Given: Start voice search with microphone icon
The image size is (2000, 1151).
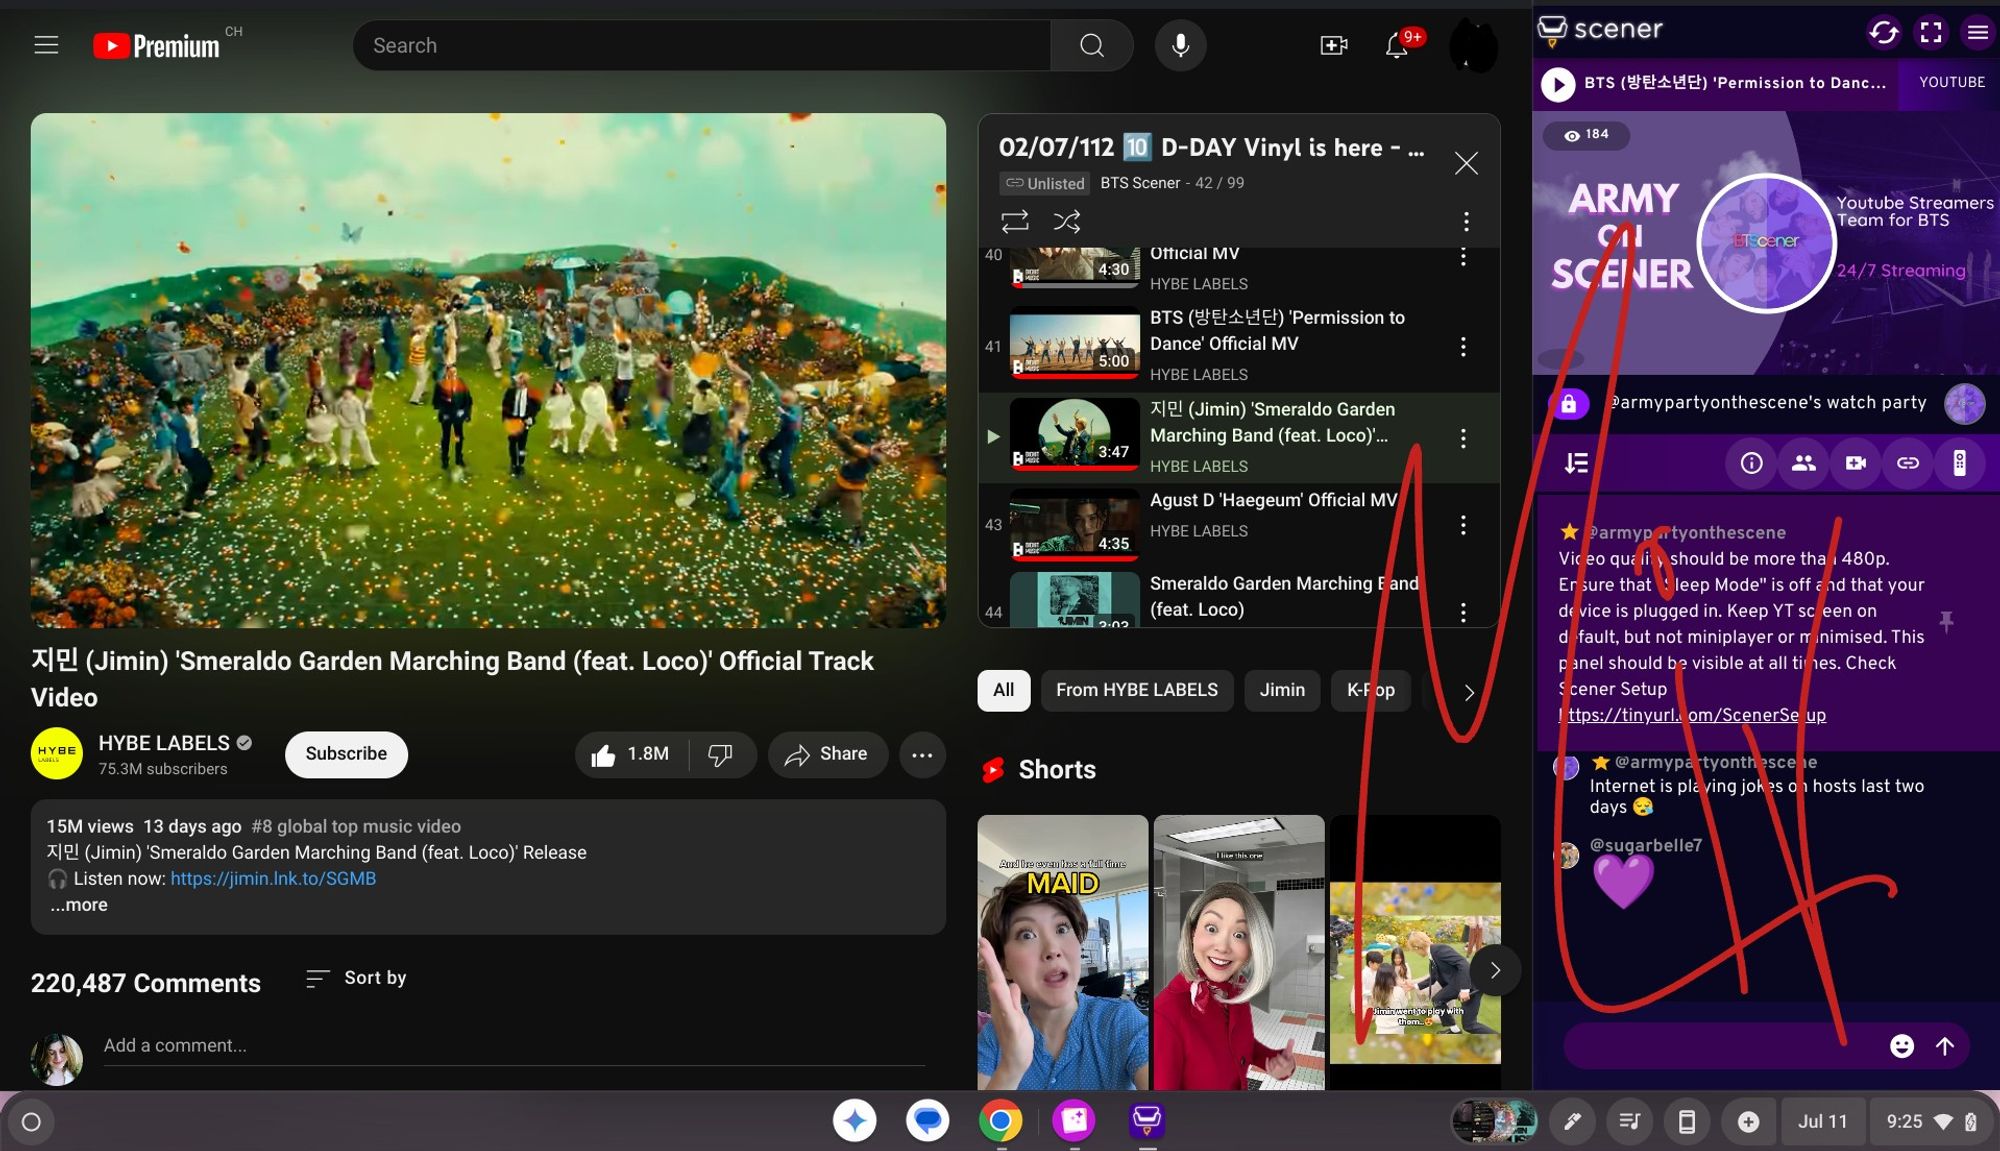Looking at the screenshot, I should pos(1181,45).
